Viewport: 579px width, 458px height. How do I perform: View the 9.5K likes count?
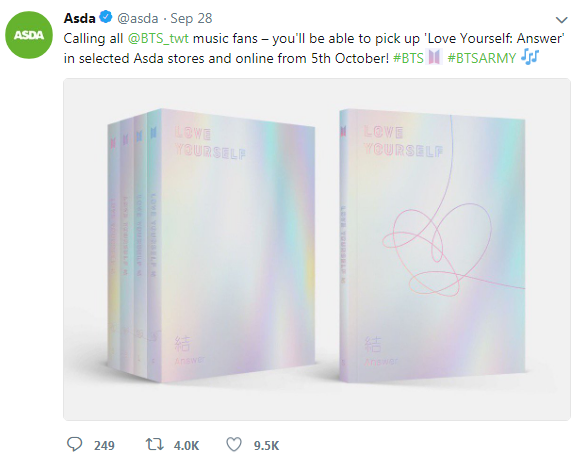(x=266, y=445)
